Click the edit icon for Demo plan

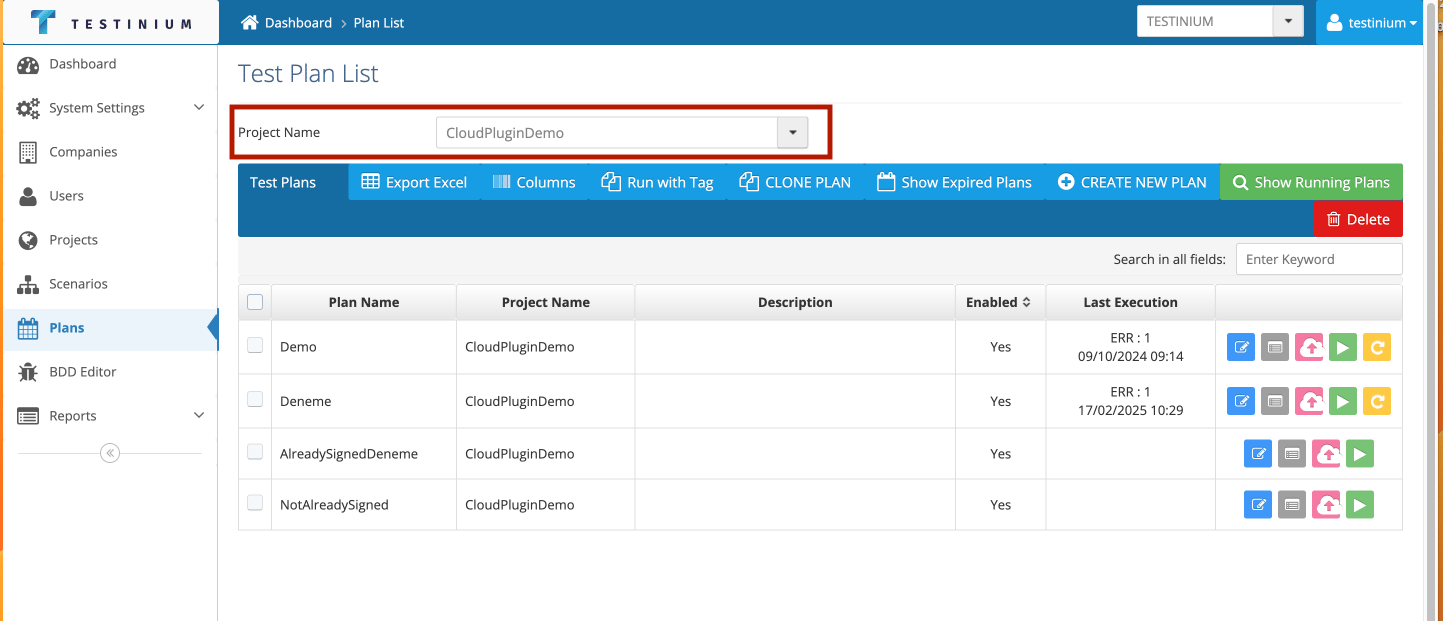pyautogui.click(x=1242, y=347)
